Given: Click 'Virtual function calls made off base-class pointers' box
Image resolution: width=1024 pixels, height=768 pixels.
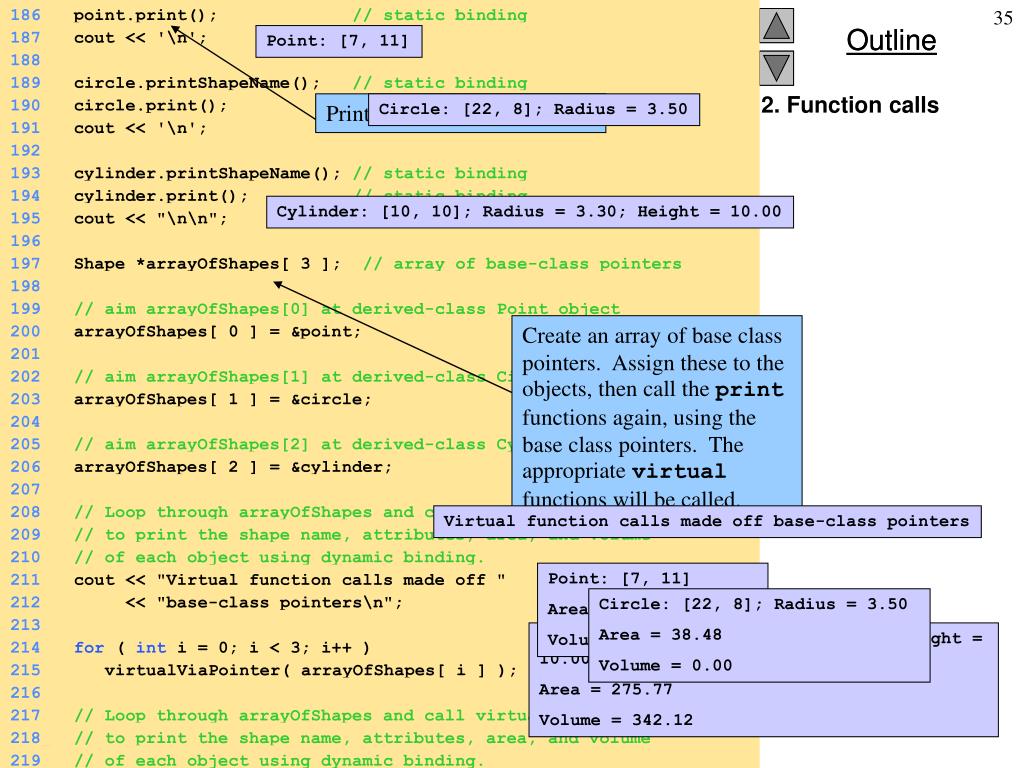Looking at the screenshot, I should 707,521.
